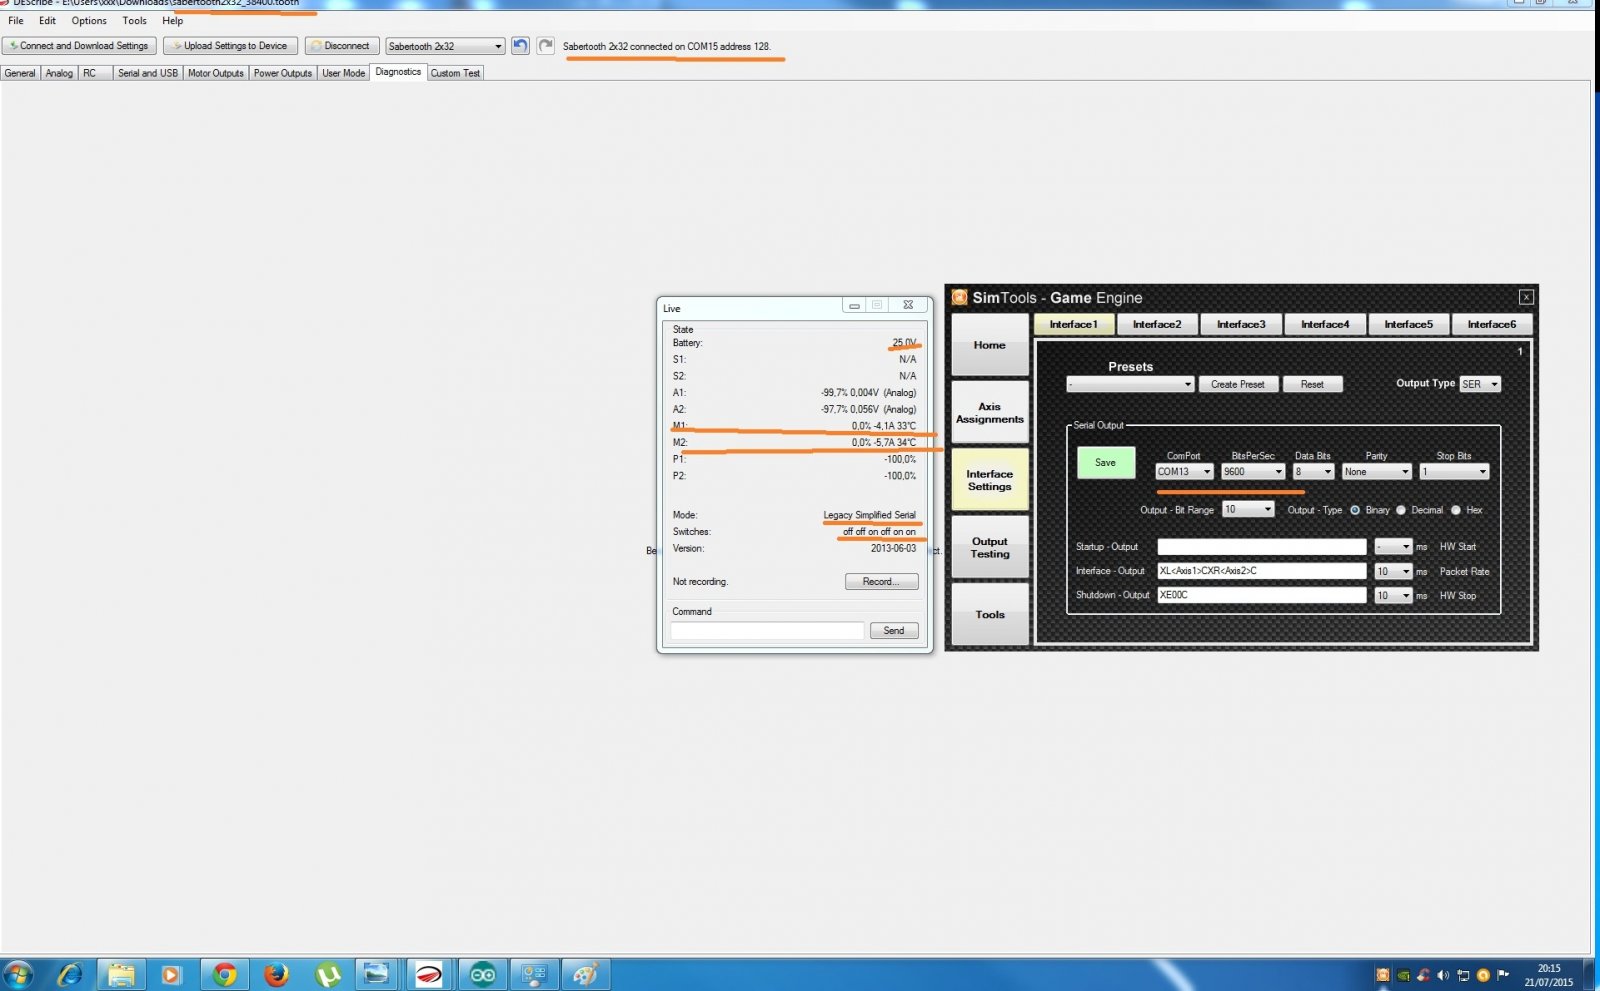This screenshot has height=991, width=1600.
Task: Open Paint from taskbar
Action: tap(585, 974)
